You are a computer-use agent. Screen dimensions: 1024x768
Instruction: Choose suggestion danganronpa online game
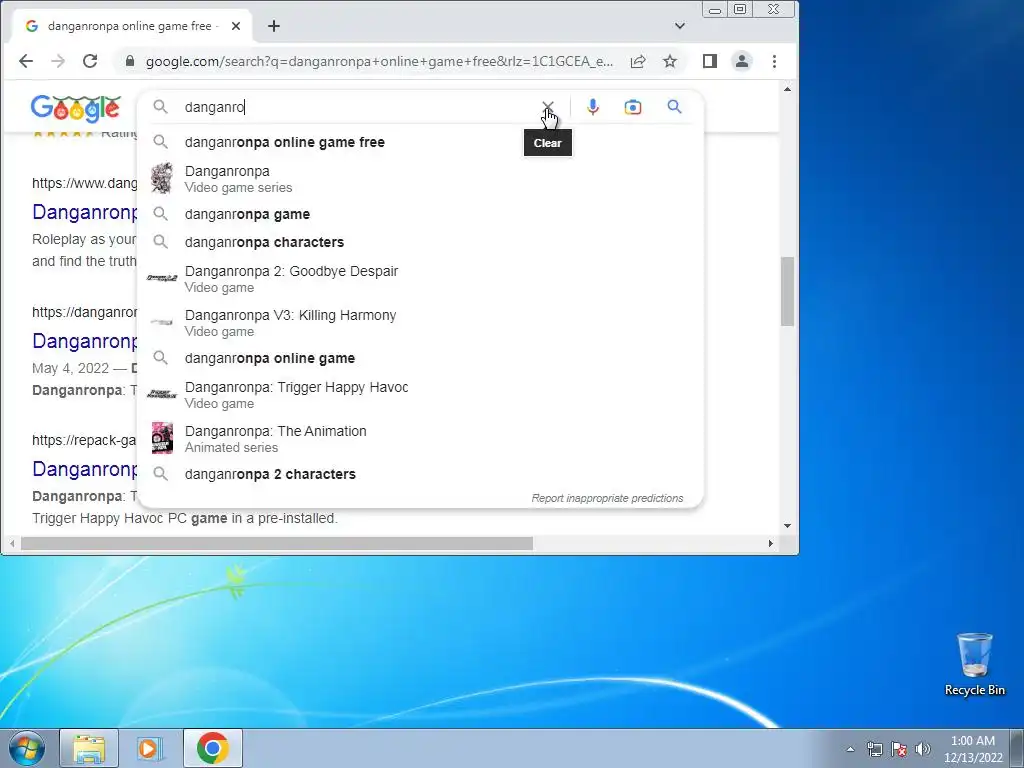(421, 358)
